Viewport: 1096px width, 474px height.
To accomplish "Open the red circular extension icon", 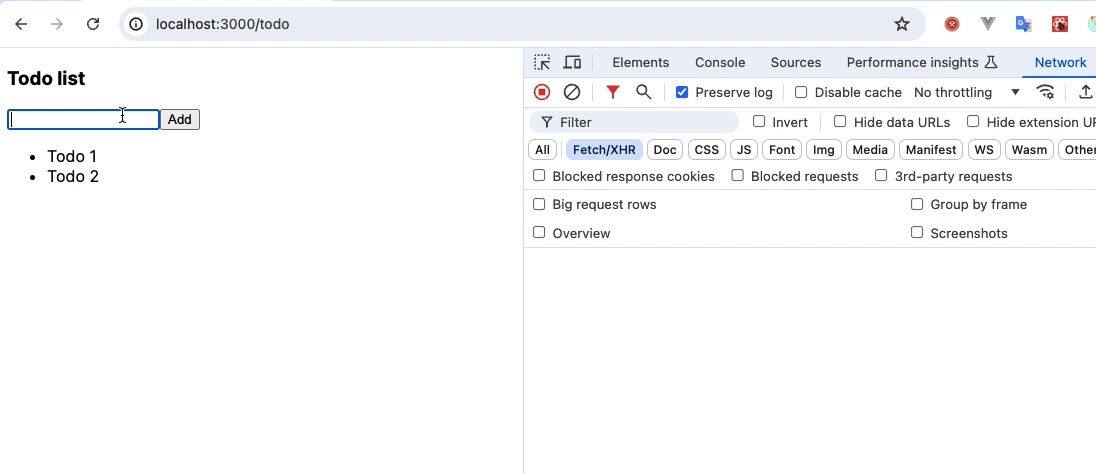I will coord(952,24).
